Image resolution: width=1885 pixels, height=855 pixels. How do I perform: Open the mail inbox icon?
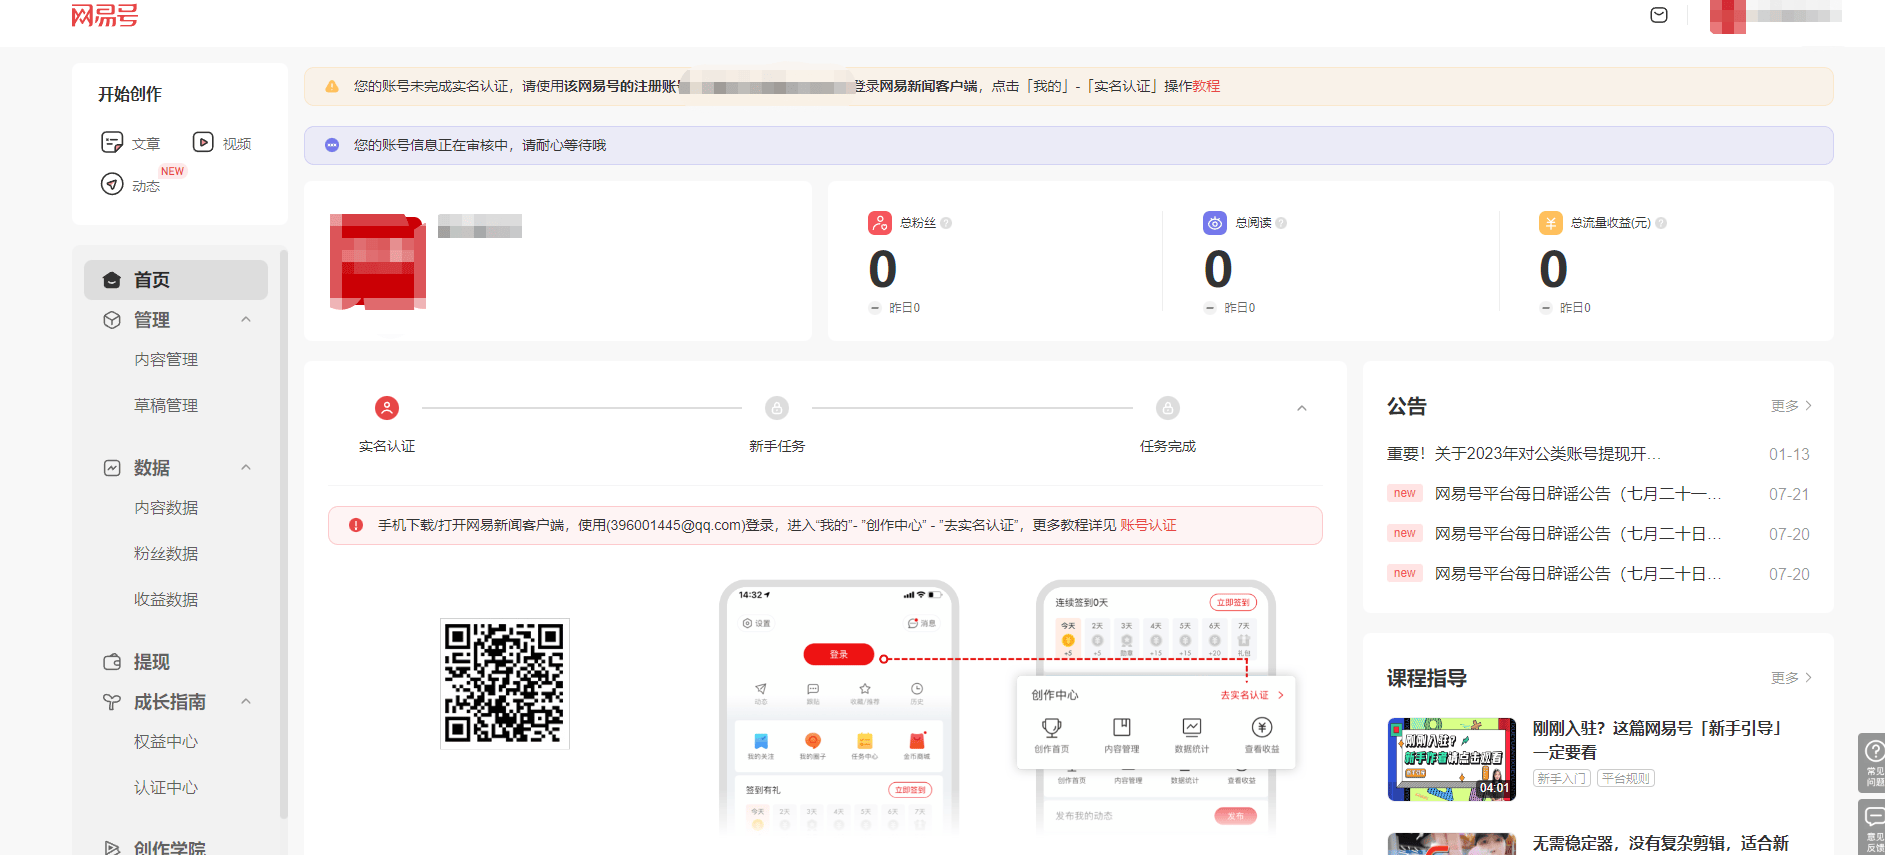pyautogui.click(x=1659, y=15)
